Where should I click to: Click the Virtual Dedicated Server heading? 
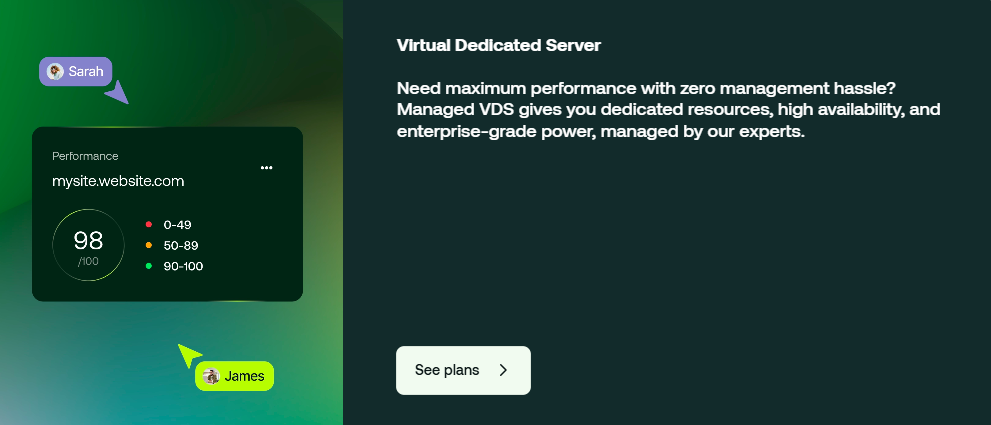(x=498, y=45)
